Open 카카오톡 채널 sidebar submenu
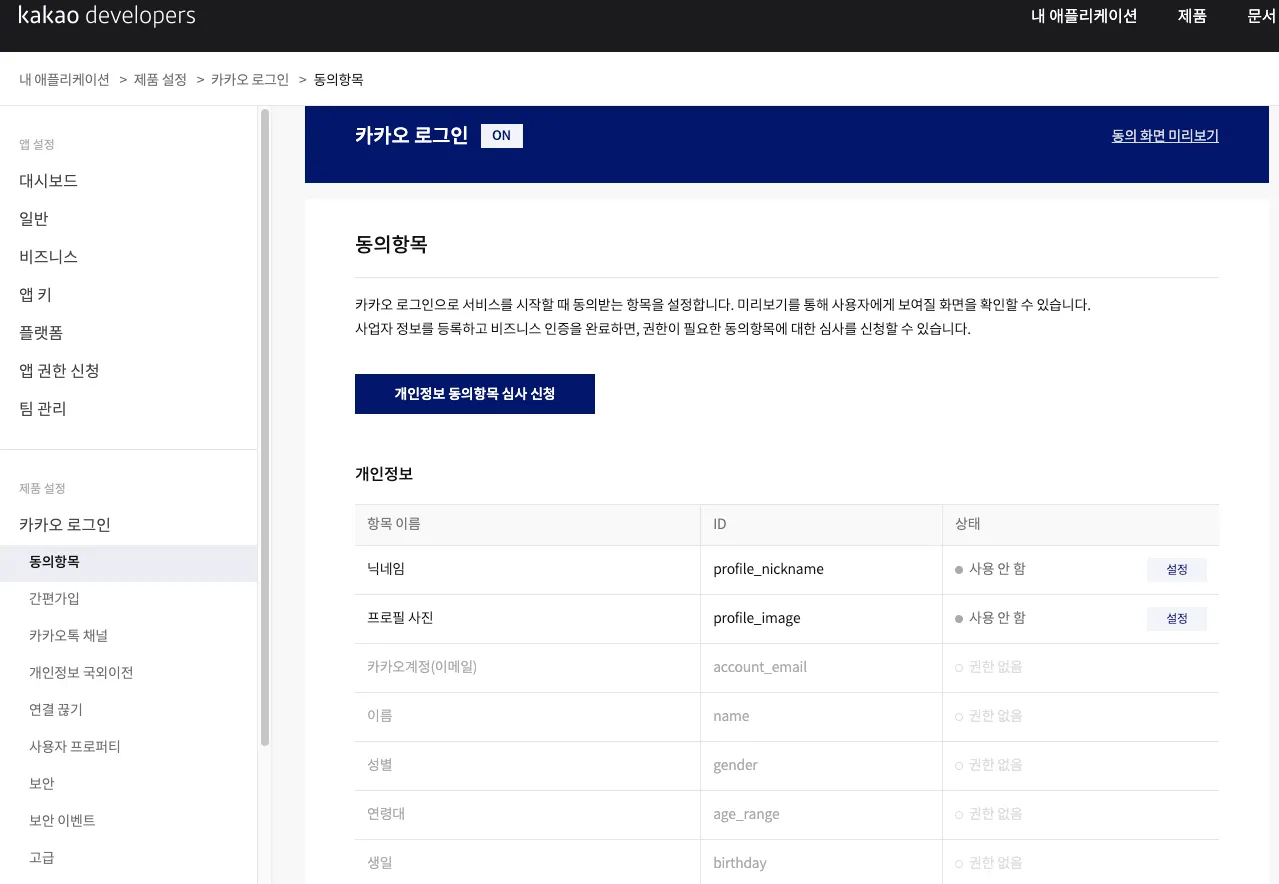The image size is (1279, 884). coord(68,636)
